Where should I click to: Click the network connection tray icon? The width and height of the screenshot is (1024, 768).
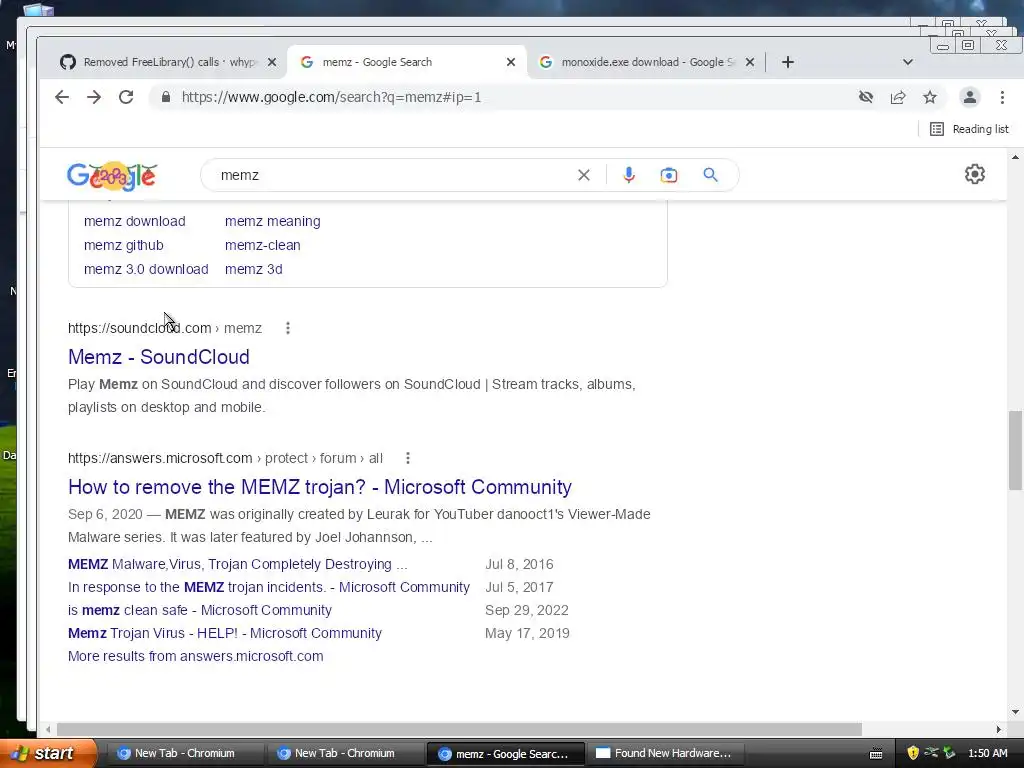pos(931,753)
